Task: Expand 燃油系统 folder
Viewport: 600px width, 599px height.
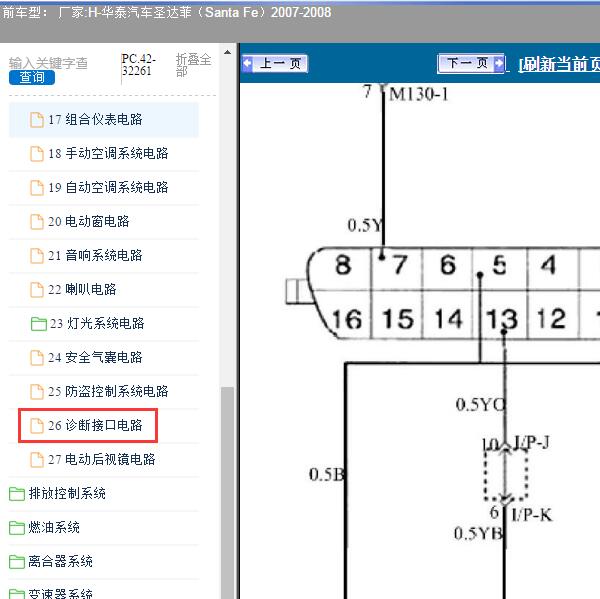Action: coord(104,528)
